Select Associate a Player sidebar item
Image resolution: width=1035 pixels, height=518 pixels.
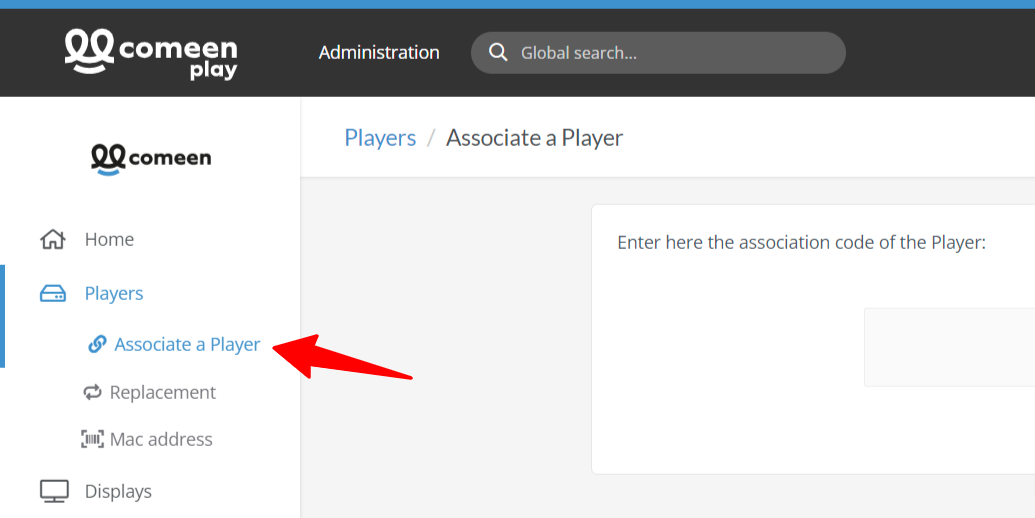187,344
